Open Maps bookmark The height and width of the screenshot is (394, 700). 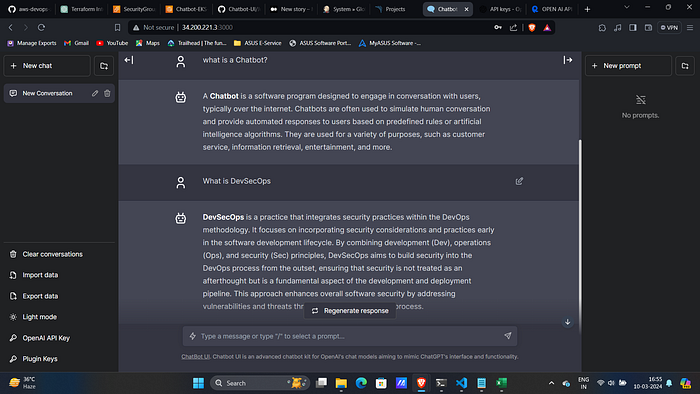[148, 43]
